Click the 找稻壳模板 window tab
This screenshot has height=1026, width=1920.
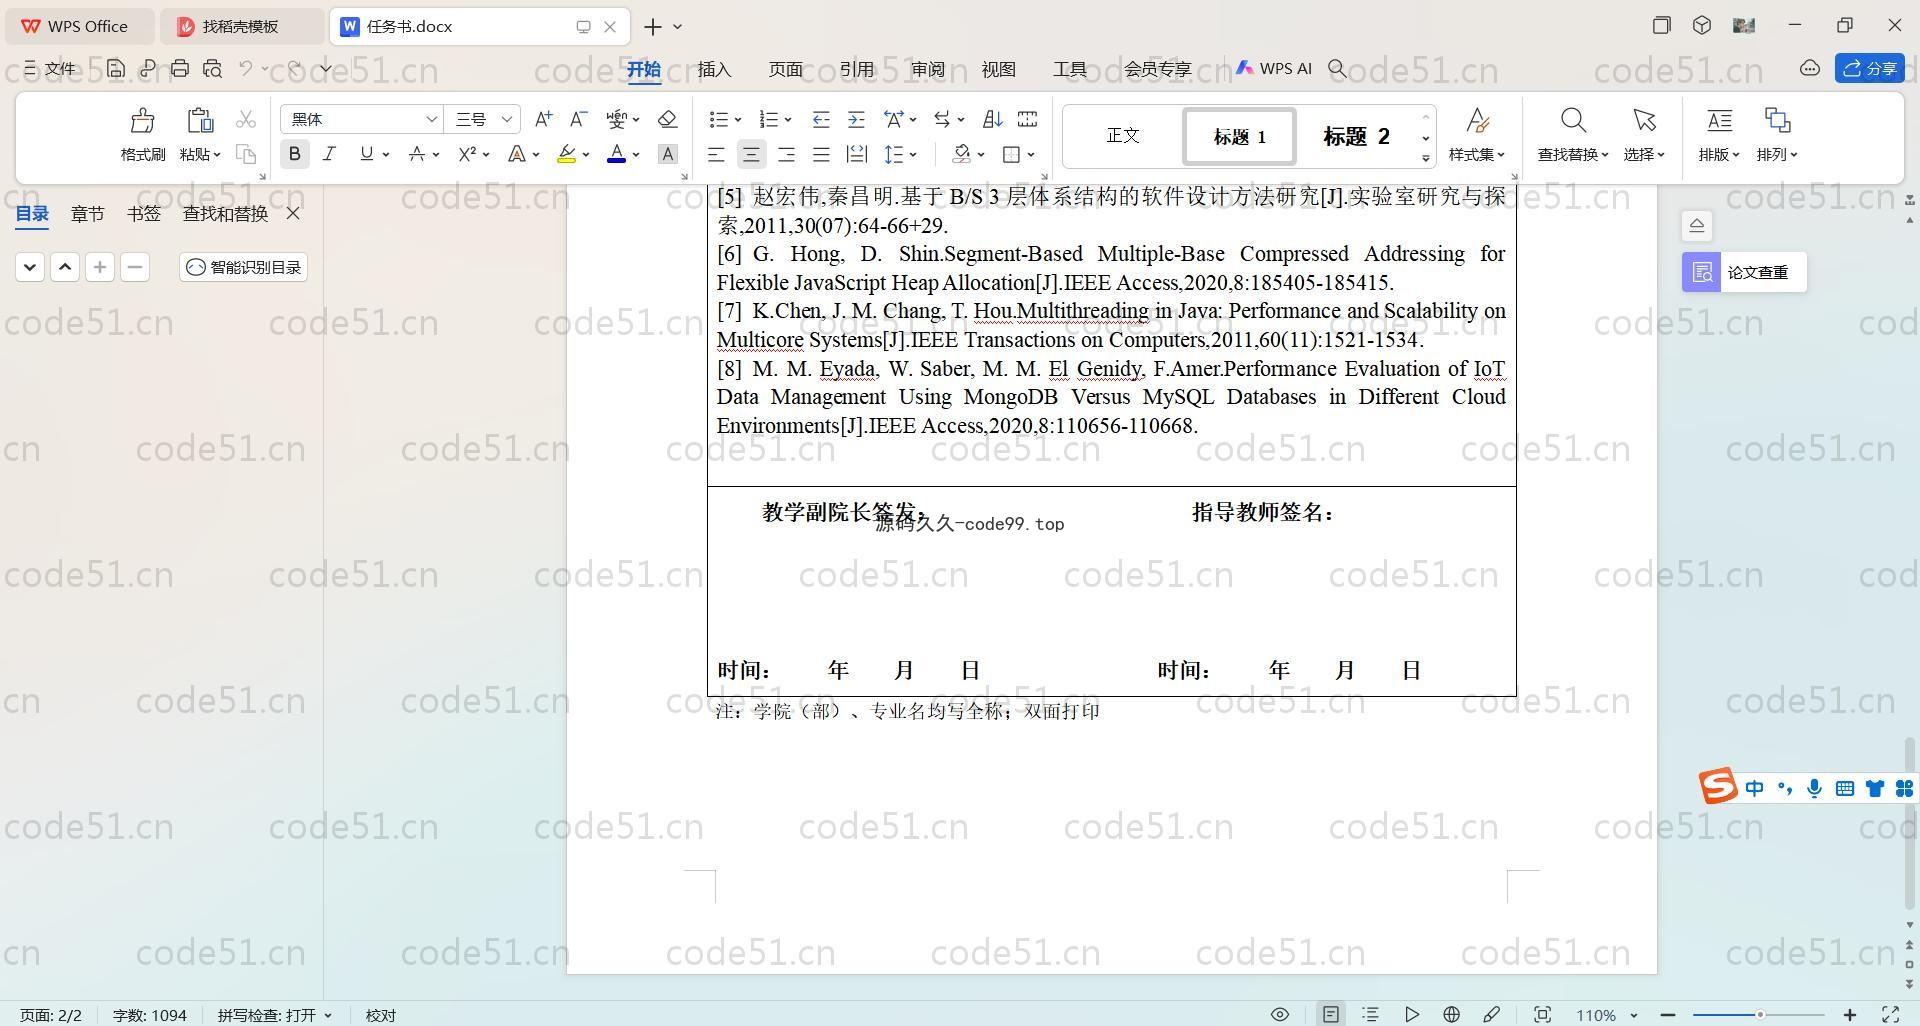coord(241,26)
